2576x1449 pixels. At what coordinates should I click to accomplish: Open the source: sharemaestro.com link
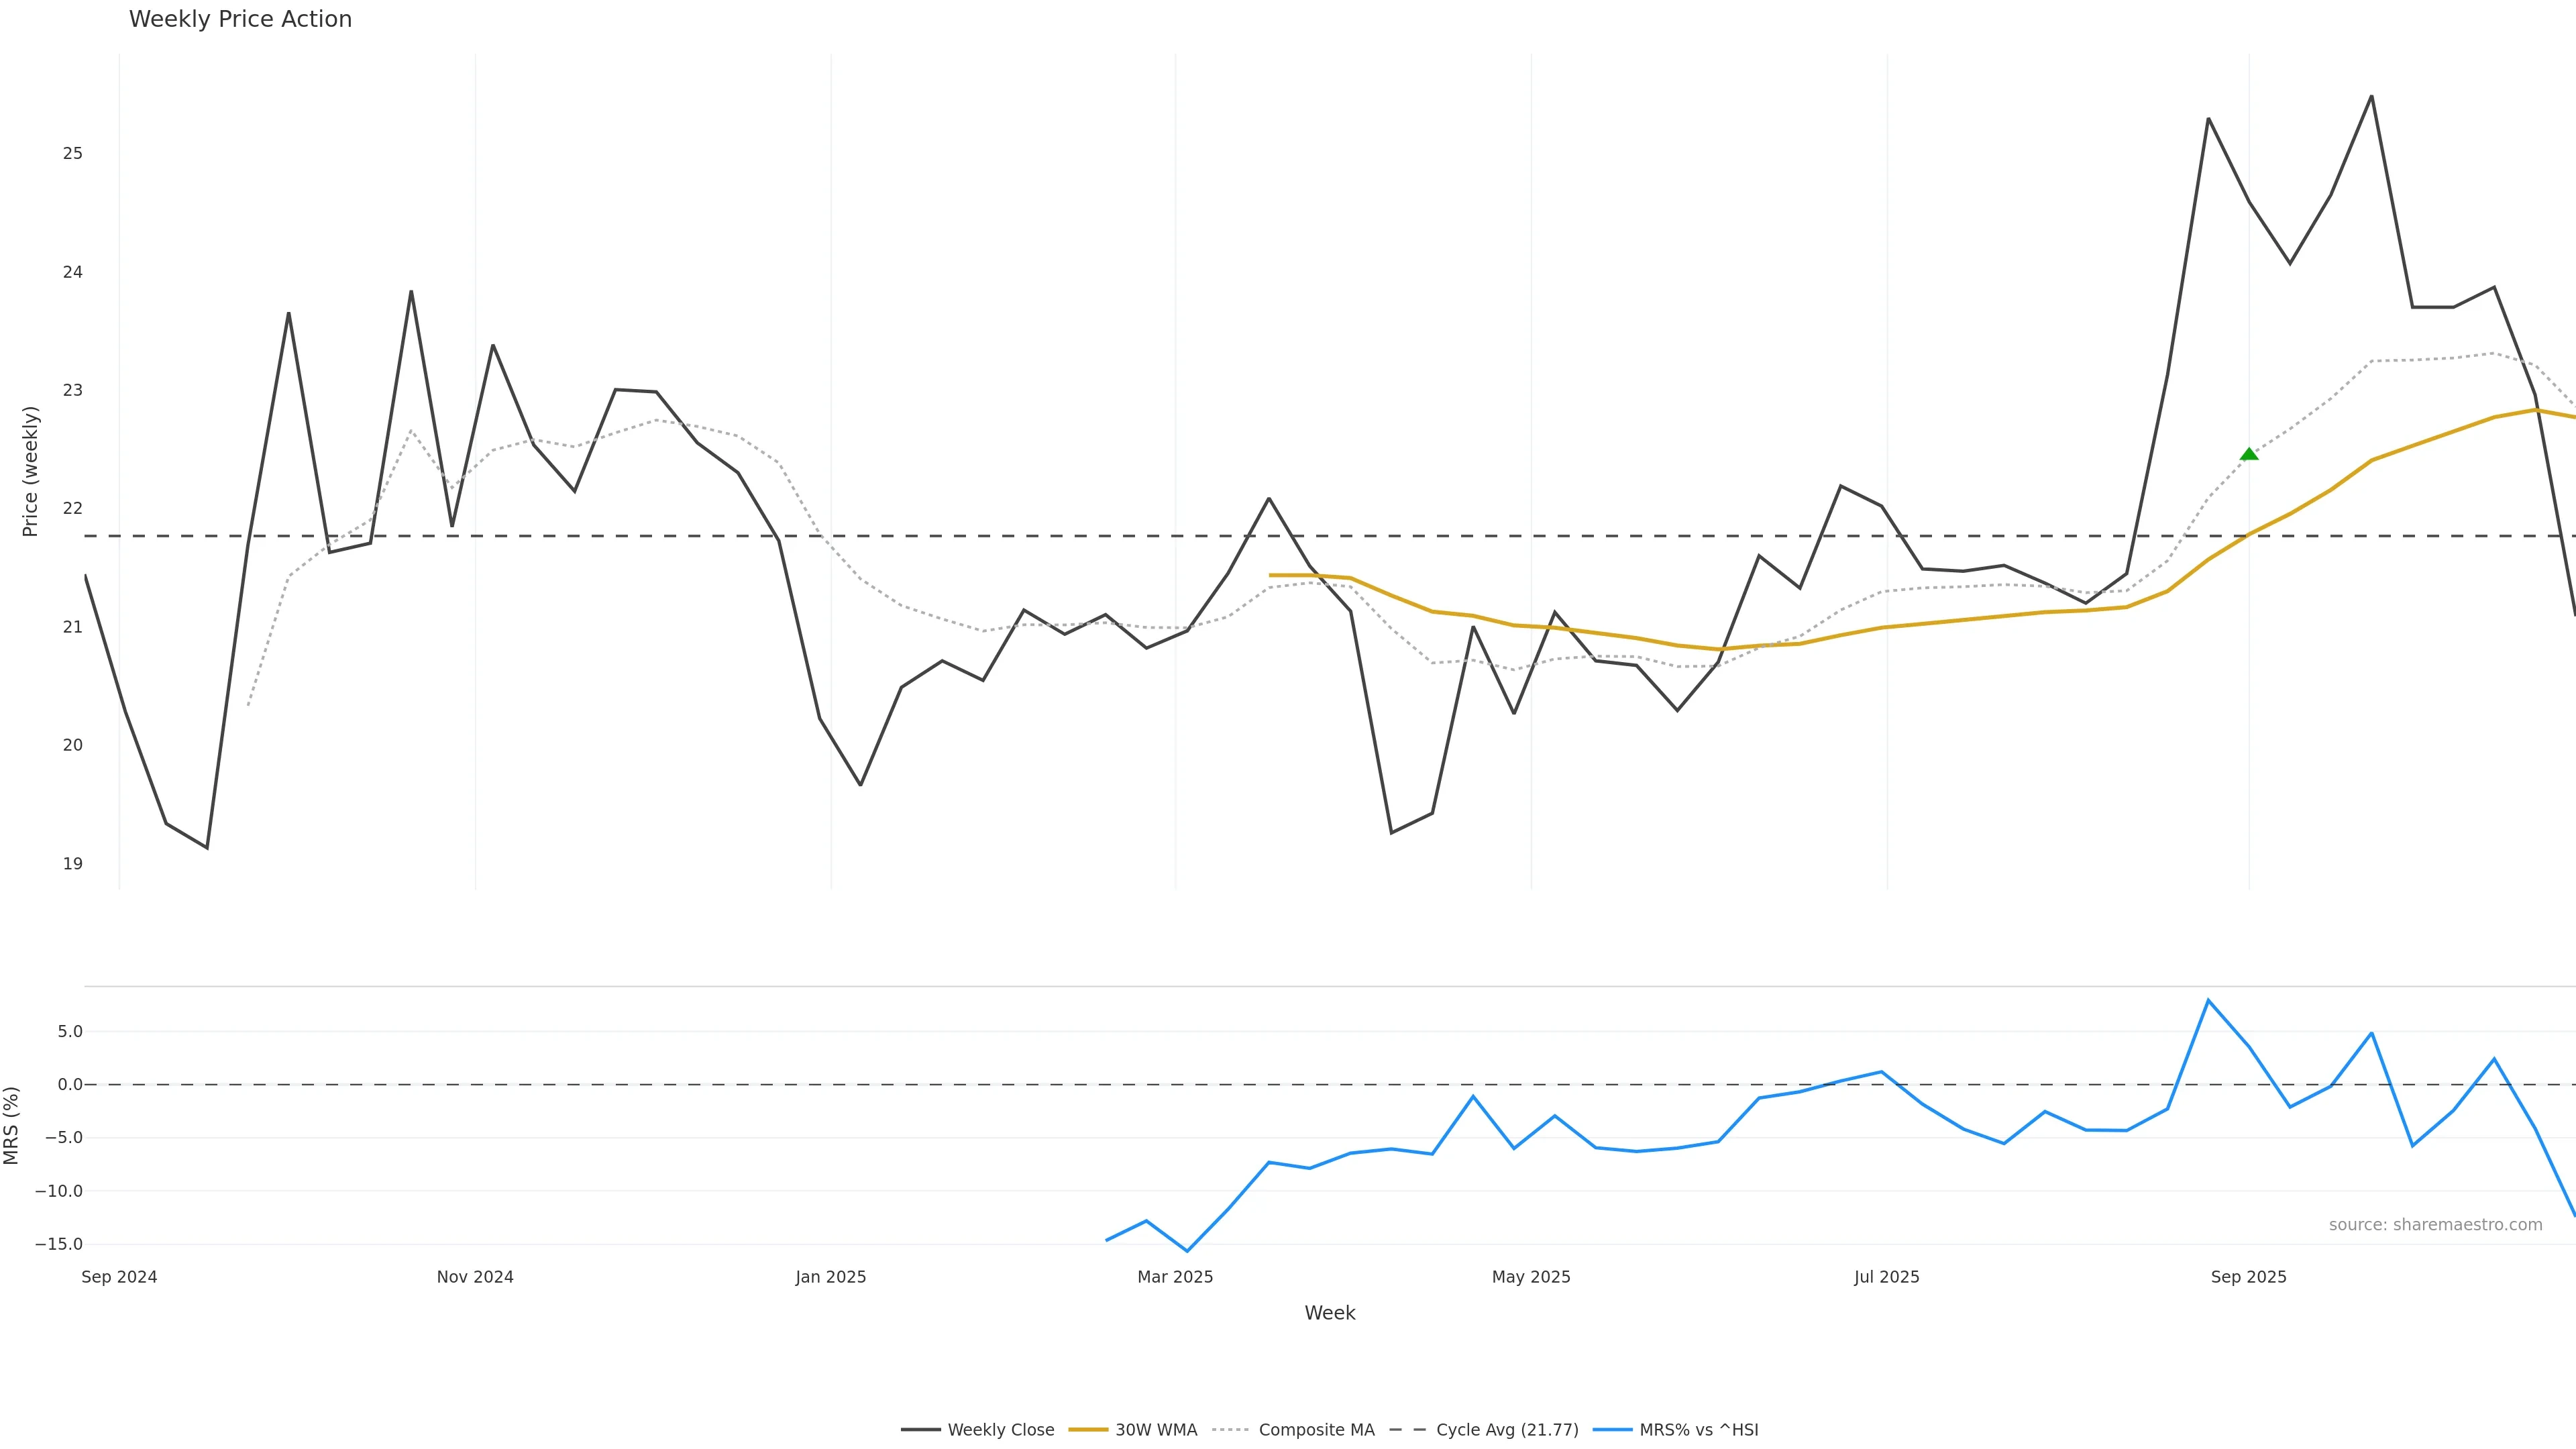(2435, 1225)
